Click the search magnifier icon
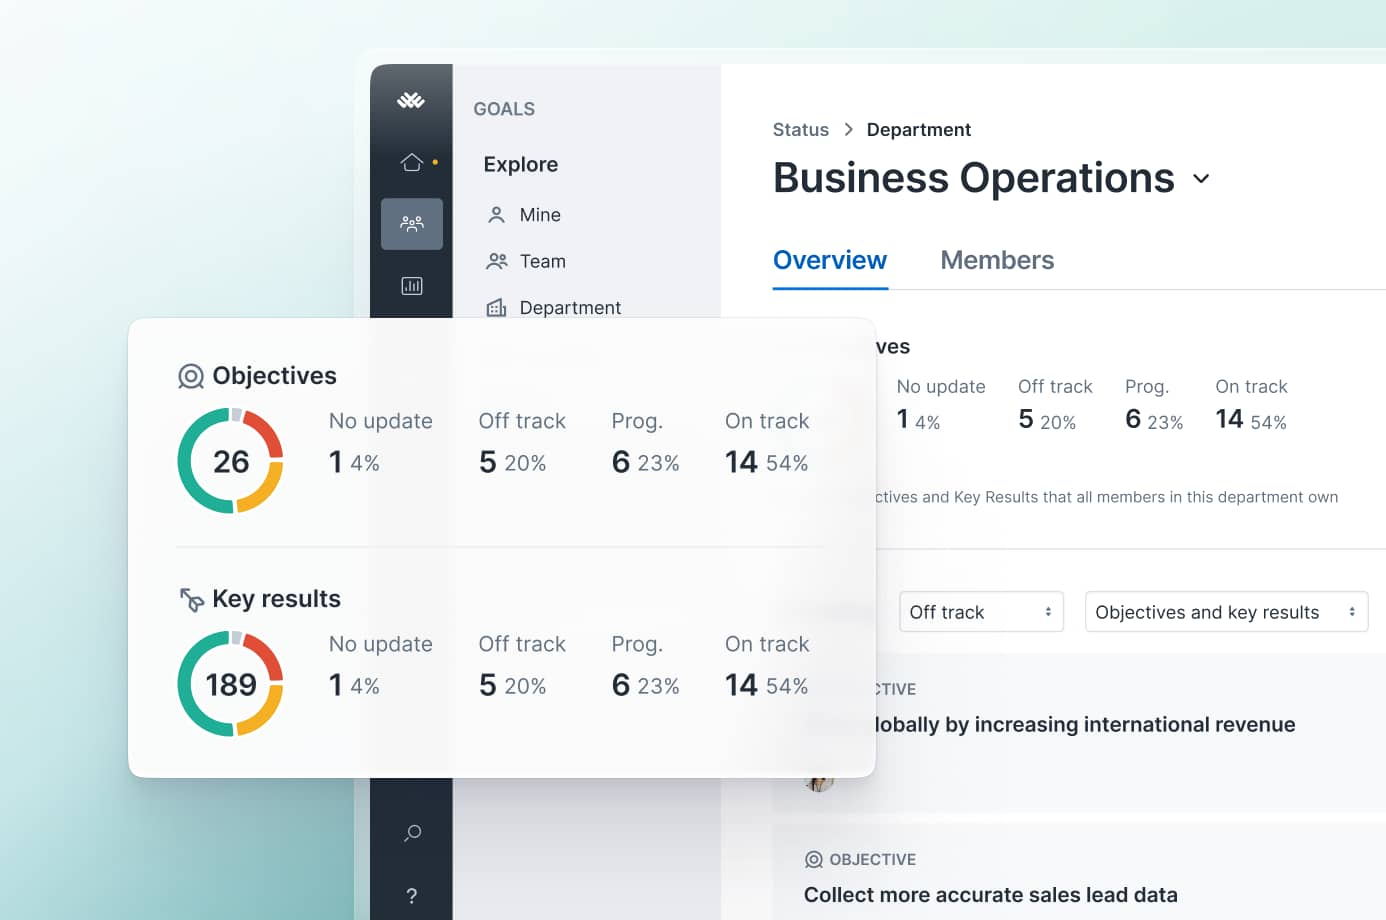Viewport: 1386px width, 920px height. point(411,833)
